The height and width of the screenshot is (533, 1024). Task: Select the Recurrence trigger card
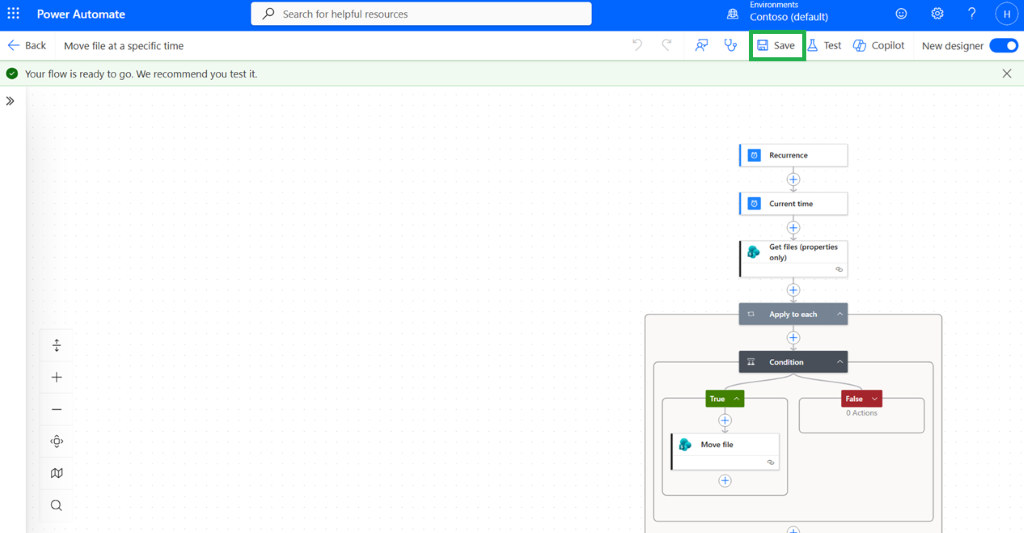pyautogui.click(x=793, y=155)
